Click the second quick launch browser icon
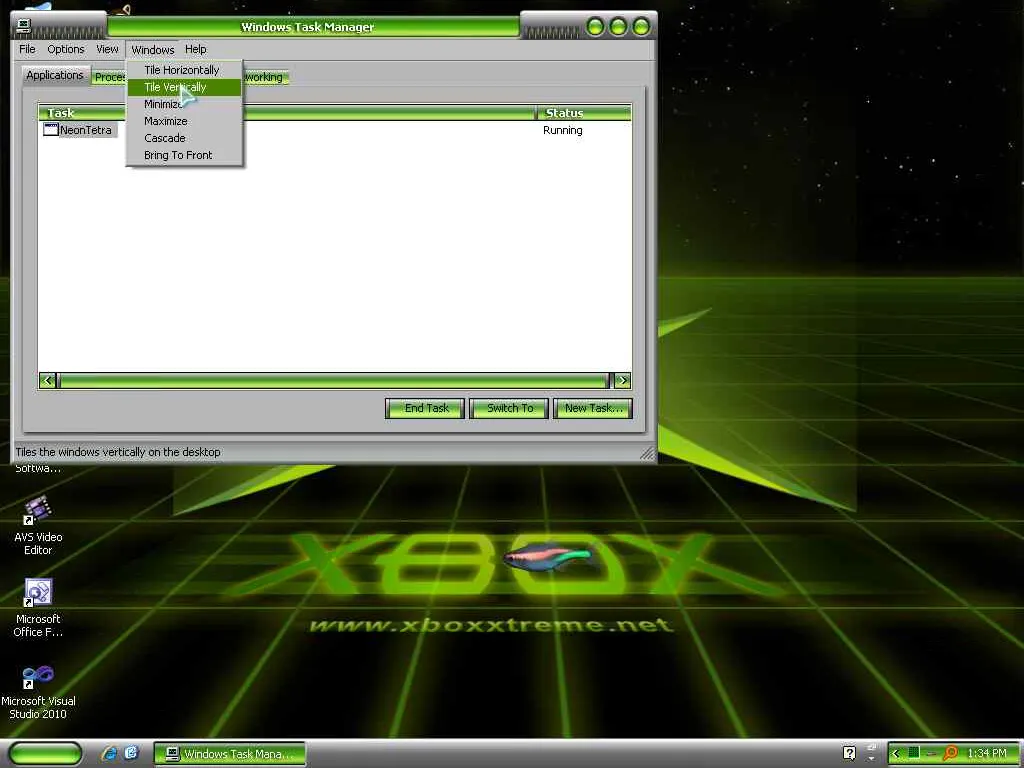The height and width of the screenshot is (768, 1024). point(131,754)
